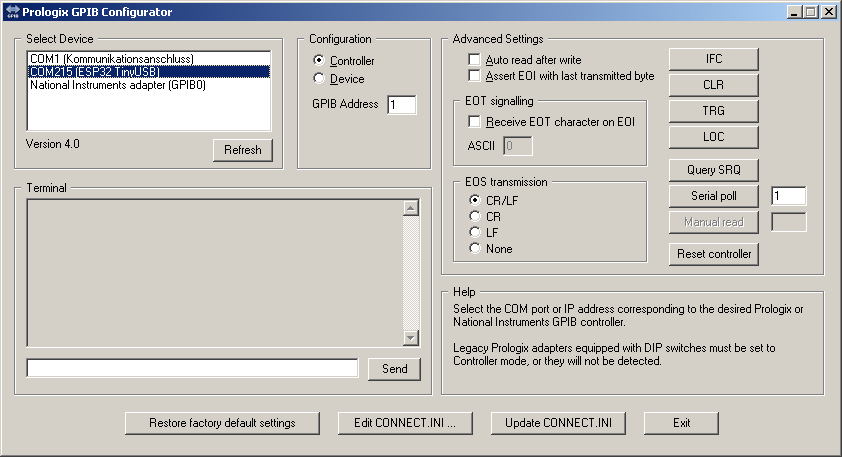Screen dimensions: 842x457
Task: Open Edit CONNECT.INI ...
Action: pyautogui.click(x=405, y=423)
